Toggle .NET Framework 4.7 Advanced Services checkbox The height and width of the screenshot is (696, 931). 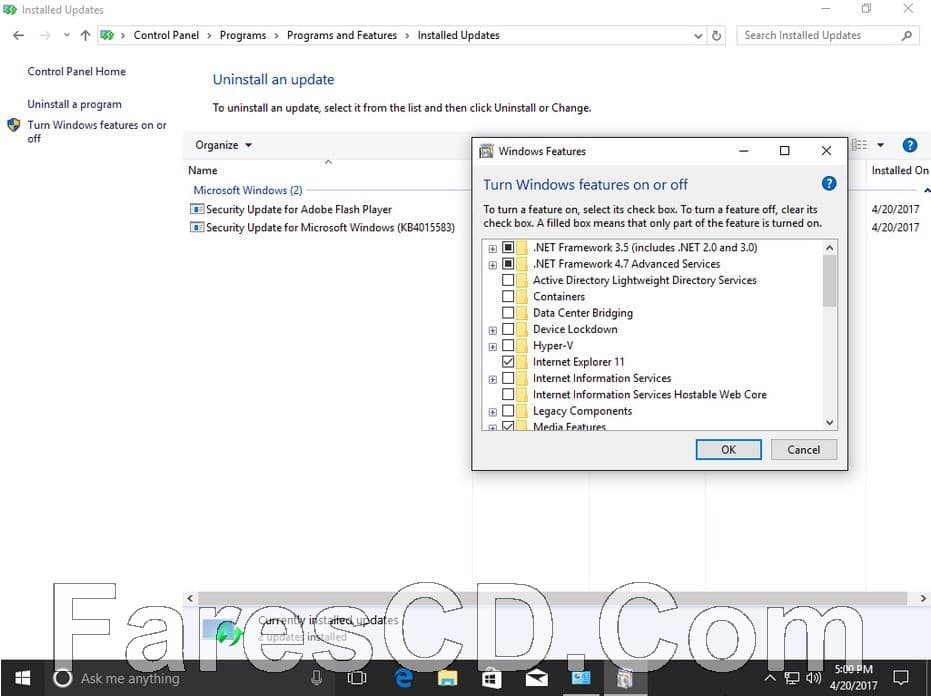point(508,264)
